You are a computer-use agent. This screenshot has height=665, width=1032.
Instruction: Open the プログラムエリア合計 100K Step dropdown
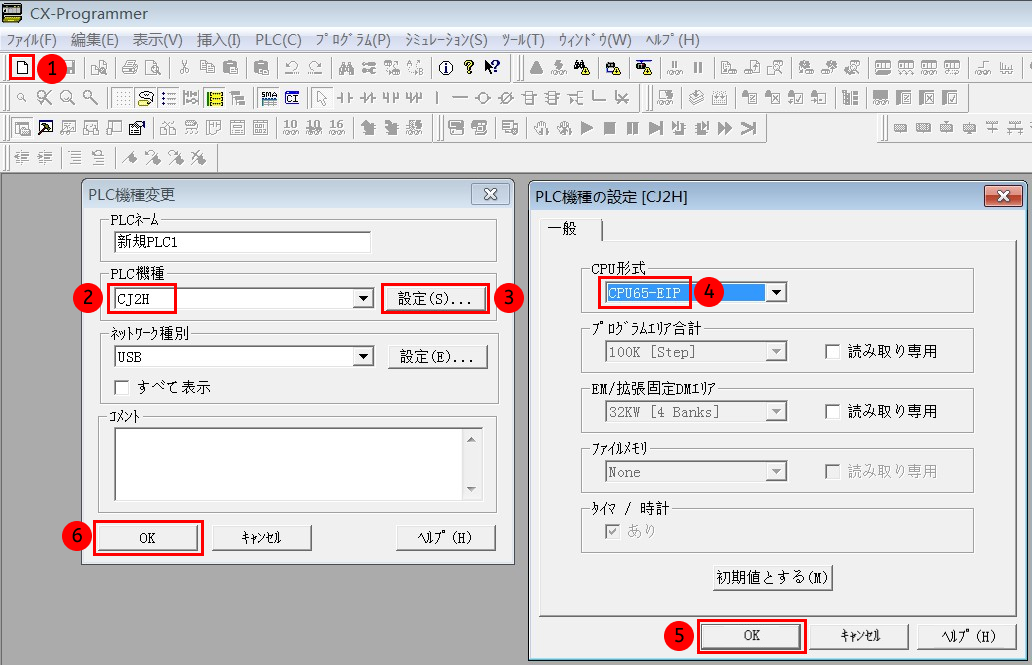pos(777,352)
